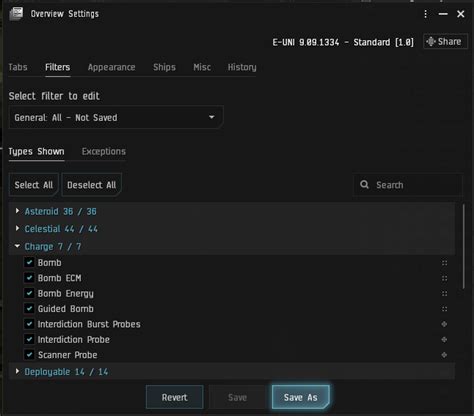The height and width of the screenshot is (416, 474).
Task: Click the magnifier icon in Search
Action: 365,185
